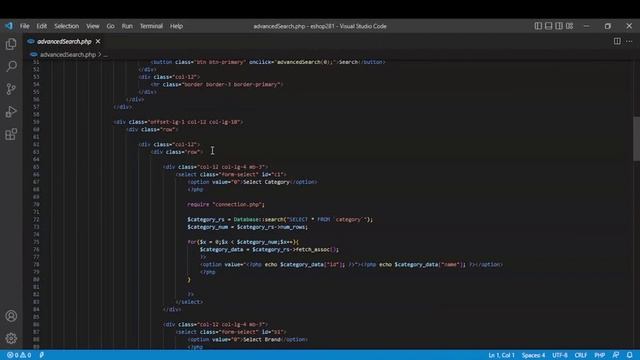This screenshot has height=360, width=640.
Task: Open the Run menu
Action: [x=127, y=26]
